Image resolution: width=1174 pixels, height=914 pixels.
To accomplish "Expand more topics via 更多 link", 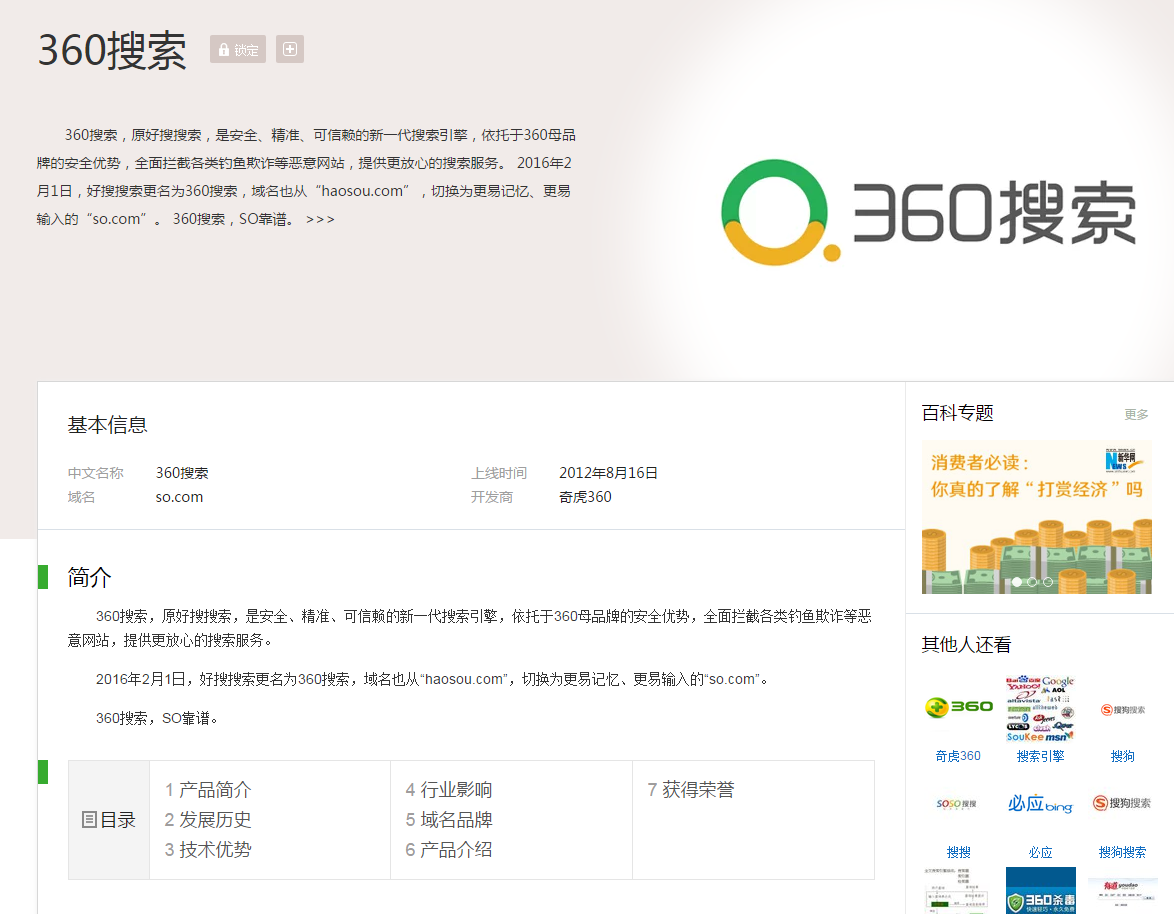I will 1136,413.
